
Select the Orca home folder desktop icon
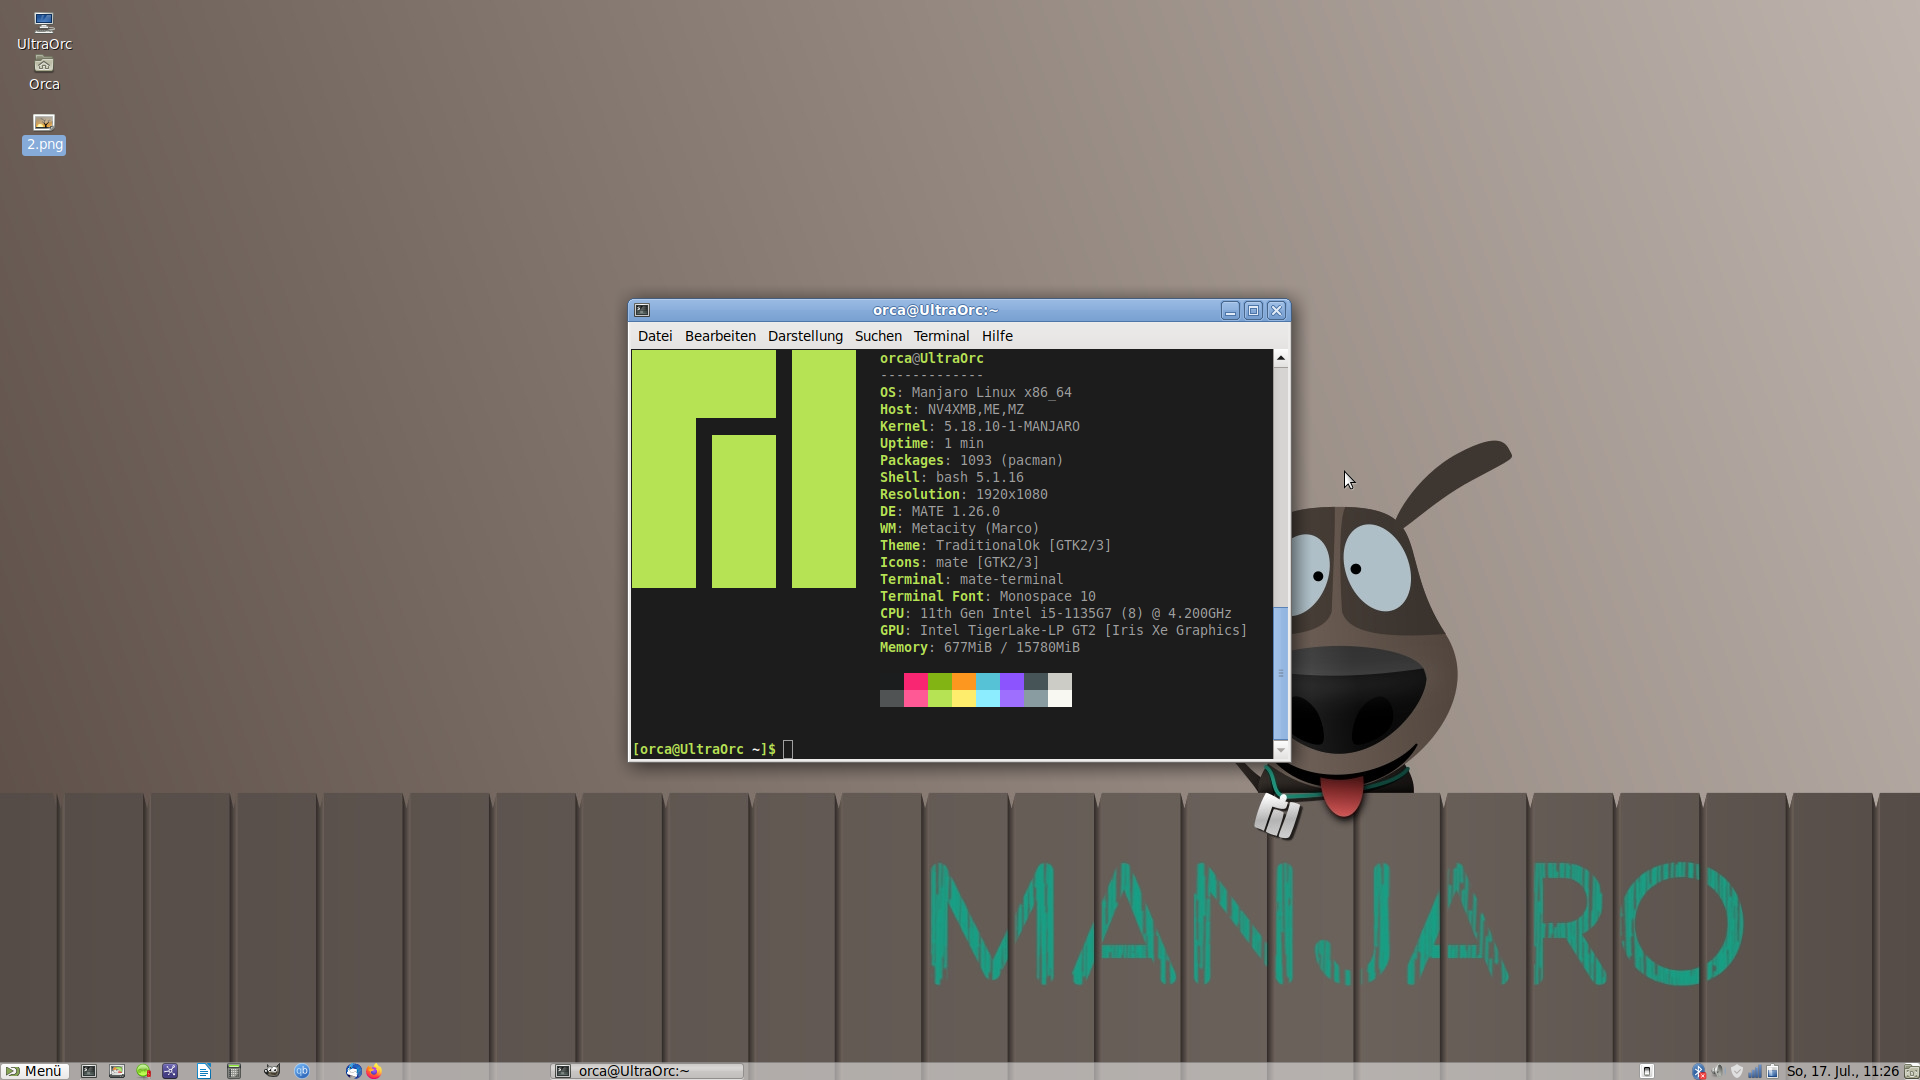tap(44, 74)
